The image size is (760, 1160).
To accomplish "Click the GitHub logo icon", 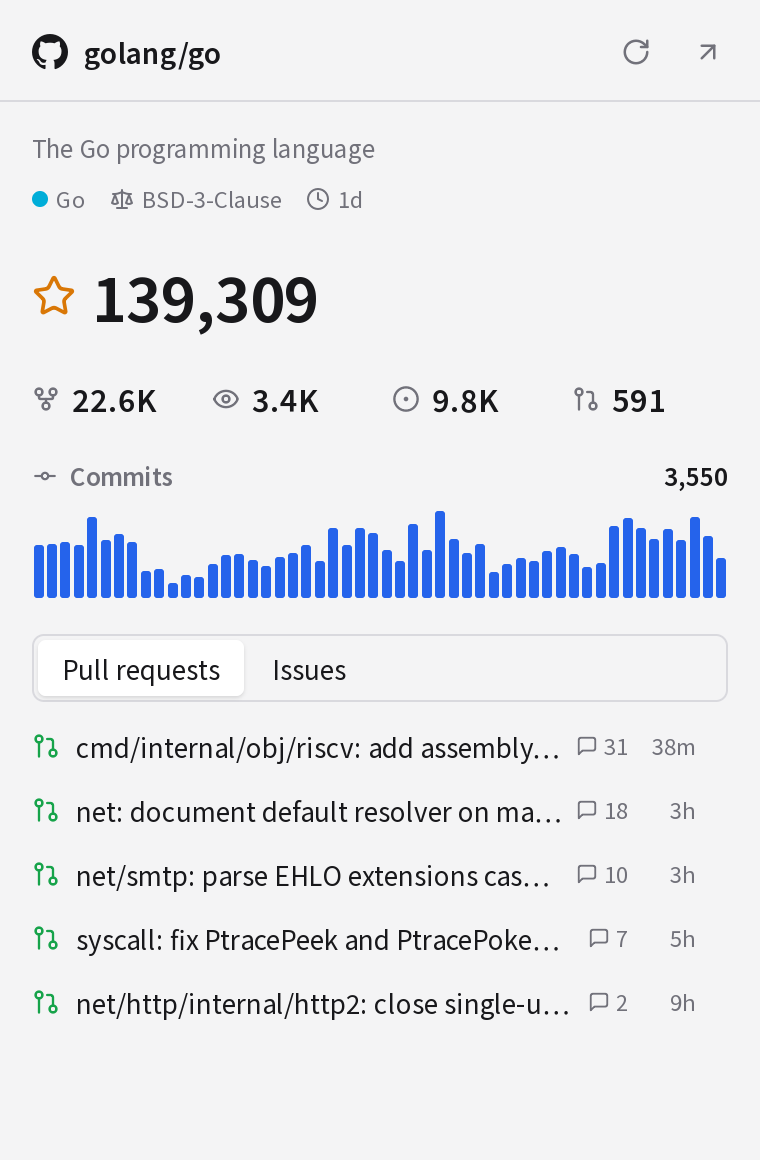I will click(50, 53).
